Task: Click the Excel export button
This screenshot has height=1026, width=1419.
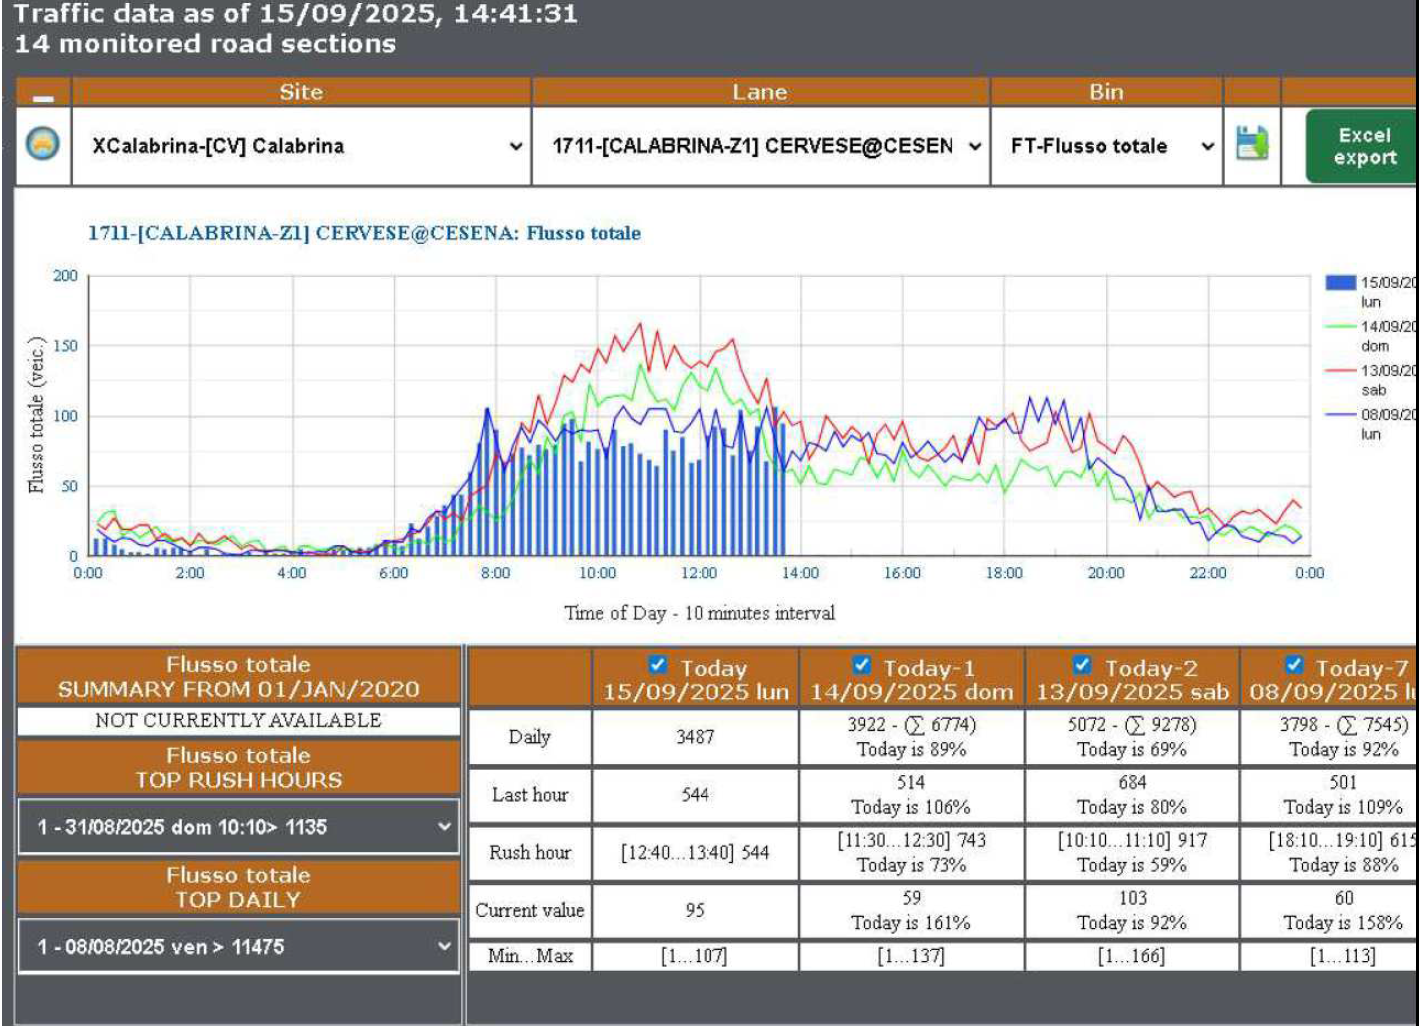Action: pos(1363,146)
